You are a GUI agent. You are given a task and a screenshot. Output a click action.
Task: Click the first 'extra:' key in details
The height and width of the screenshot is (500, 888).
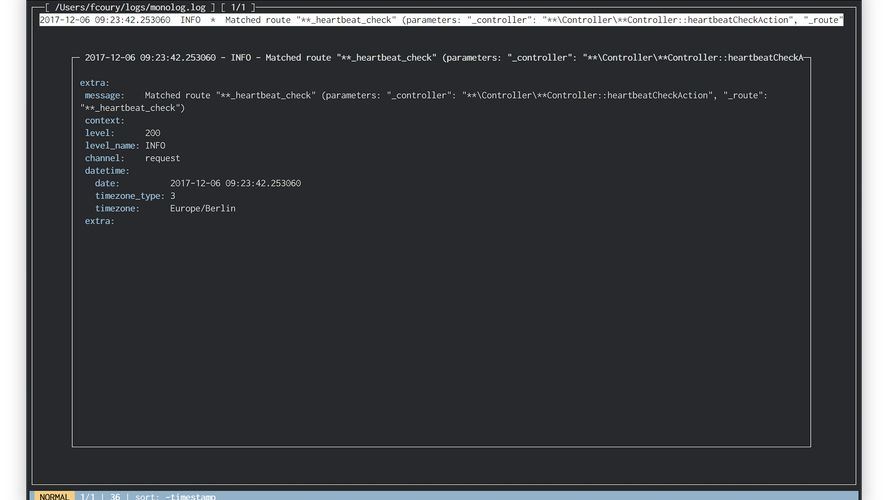coord(95,83)
